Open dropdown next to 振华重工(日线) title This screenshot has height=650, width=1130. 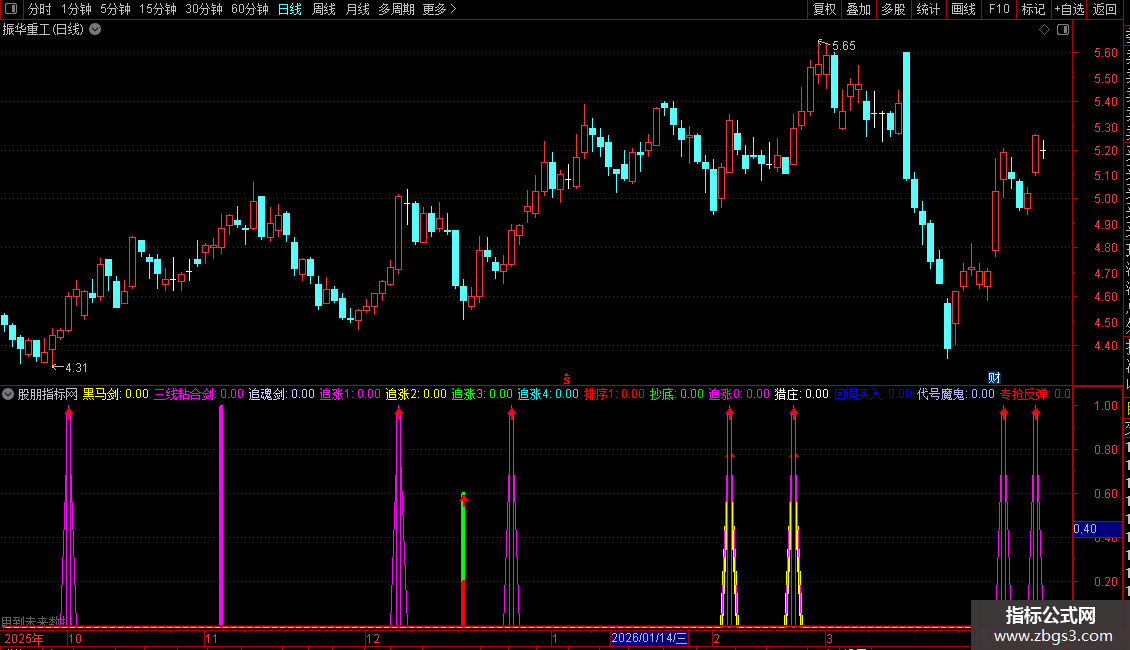95,30
